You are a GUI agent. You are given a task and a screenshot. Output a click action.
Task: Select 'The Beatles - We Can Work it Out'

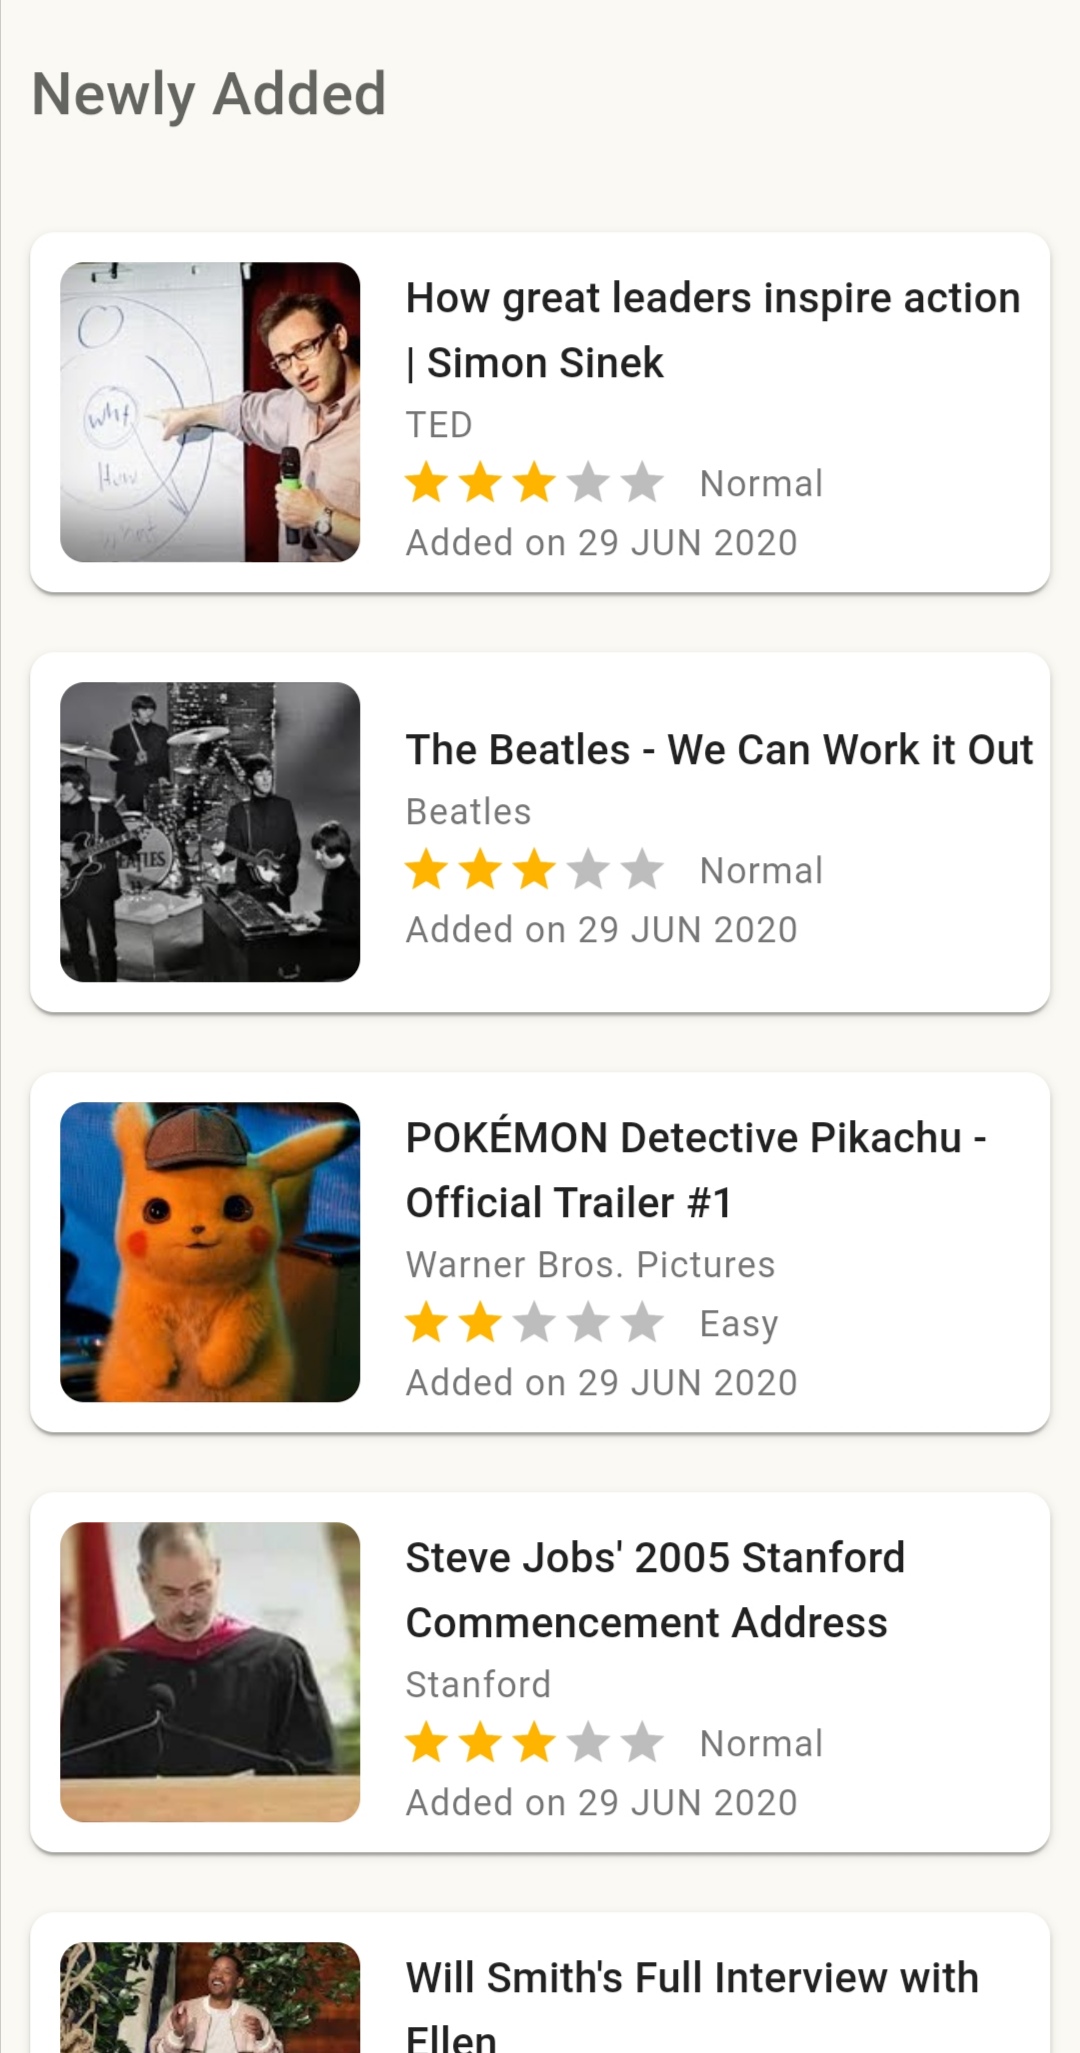pyautogui.click(x=718, y=750)
